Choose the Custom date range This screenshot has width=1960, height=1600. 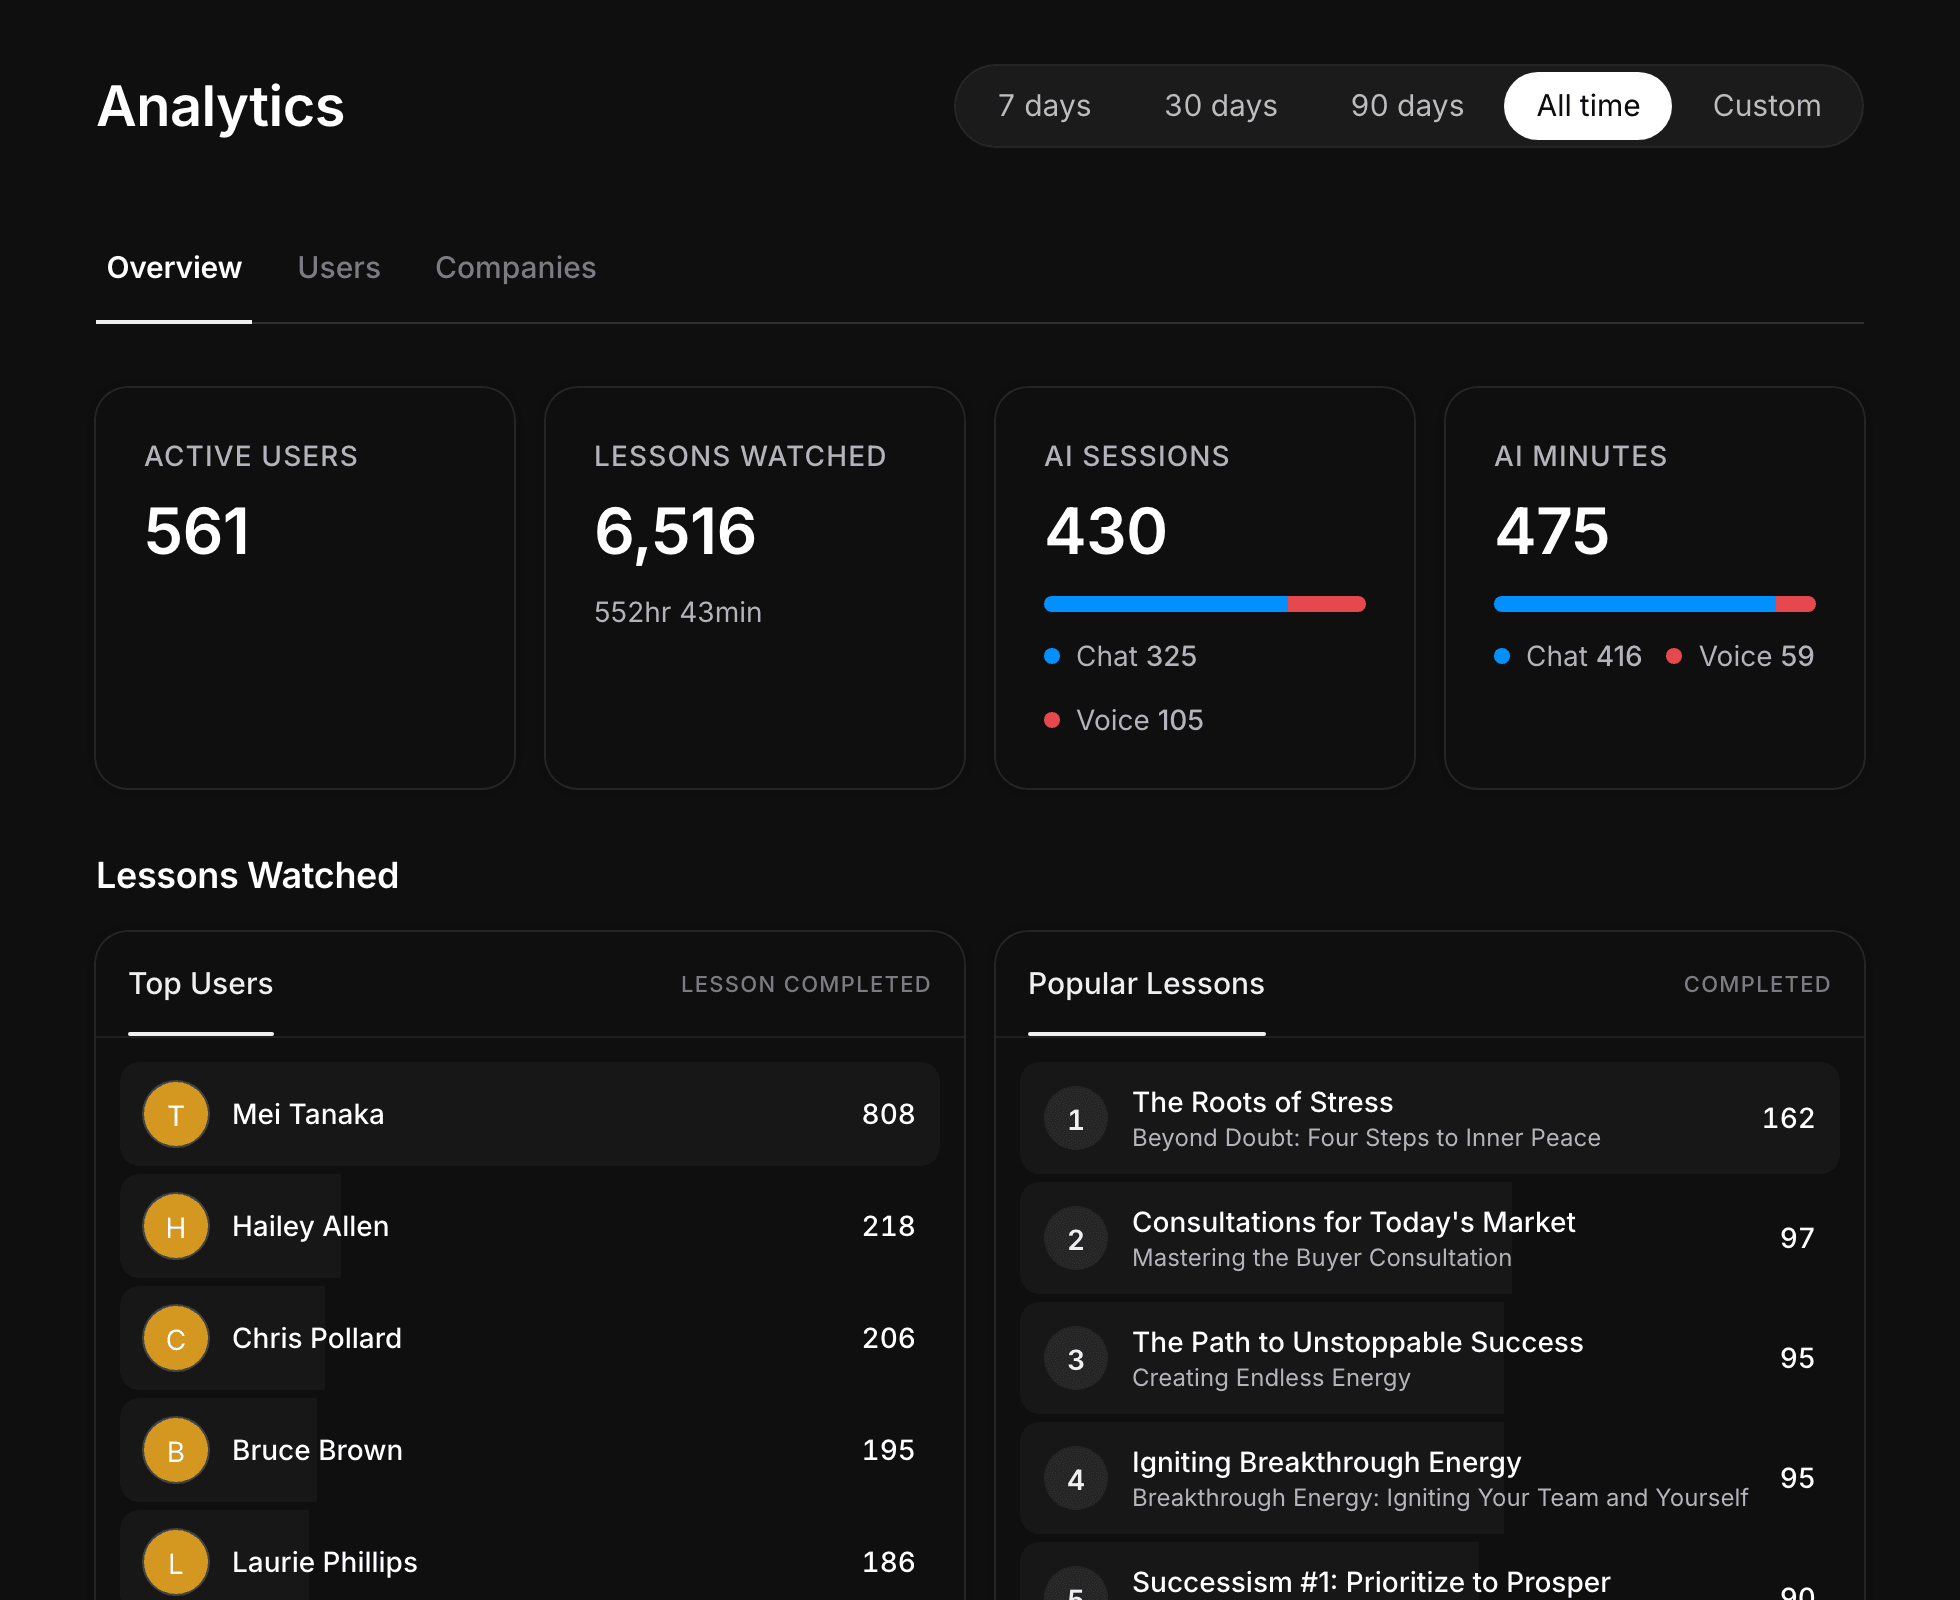(1767, 106)
